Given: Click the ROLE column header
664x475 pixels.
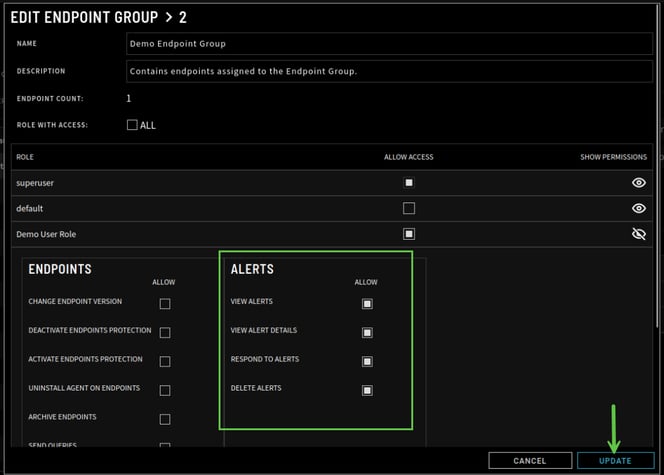Looking at the screenshot, I should 25,157.
